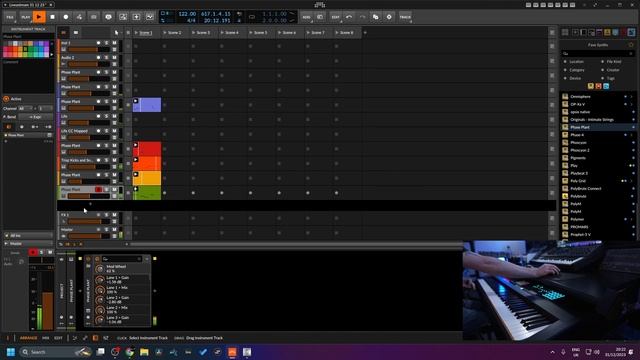Mute the Audio 2 track
Image resolution: width=640 pixels, height=360 pixels.
pyautogui.click(x=114, y=58)
